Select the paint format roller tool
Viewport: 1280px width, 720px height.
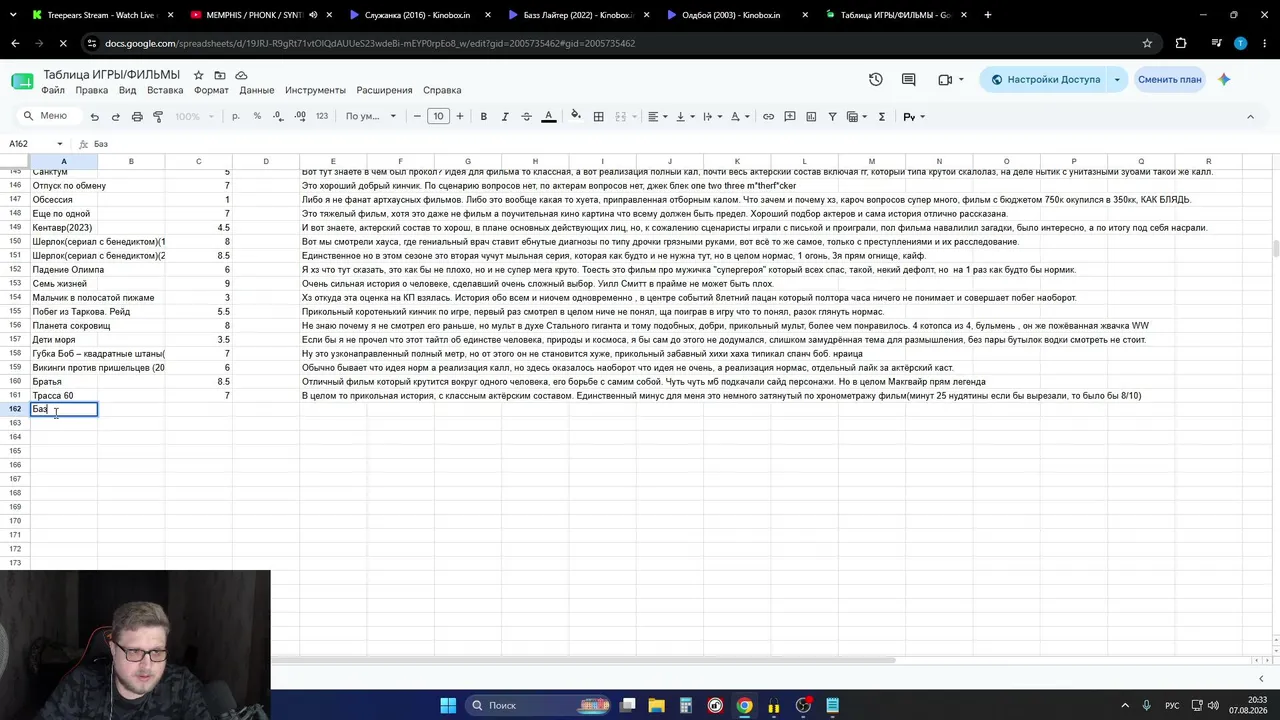158,117
